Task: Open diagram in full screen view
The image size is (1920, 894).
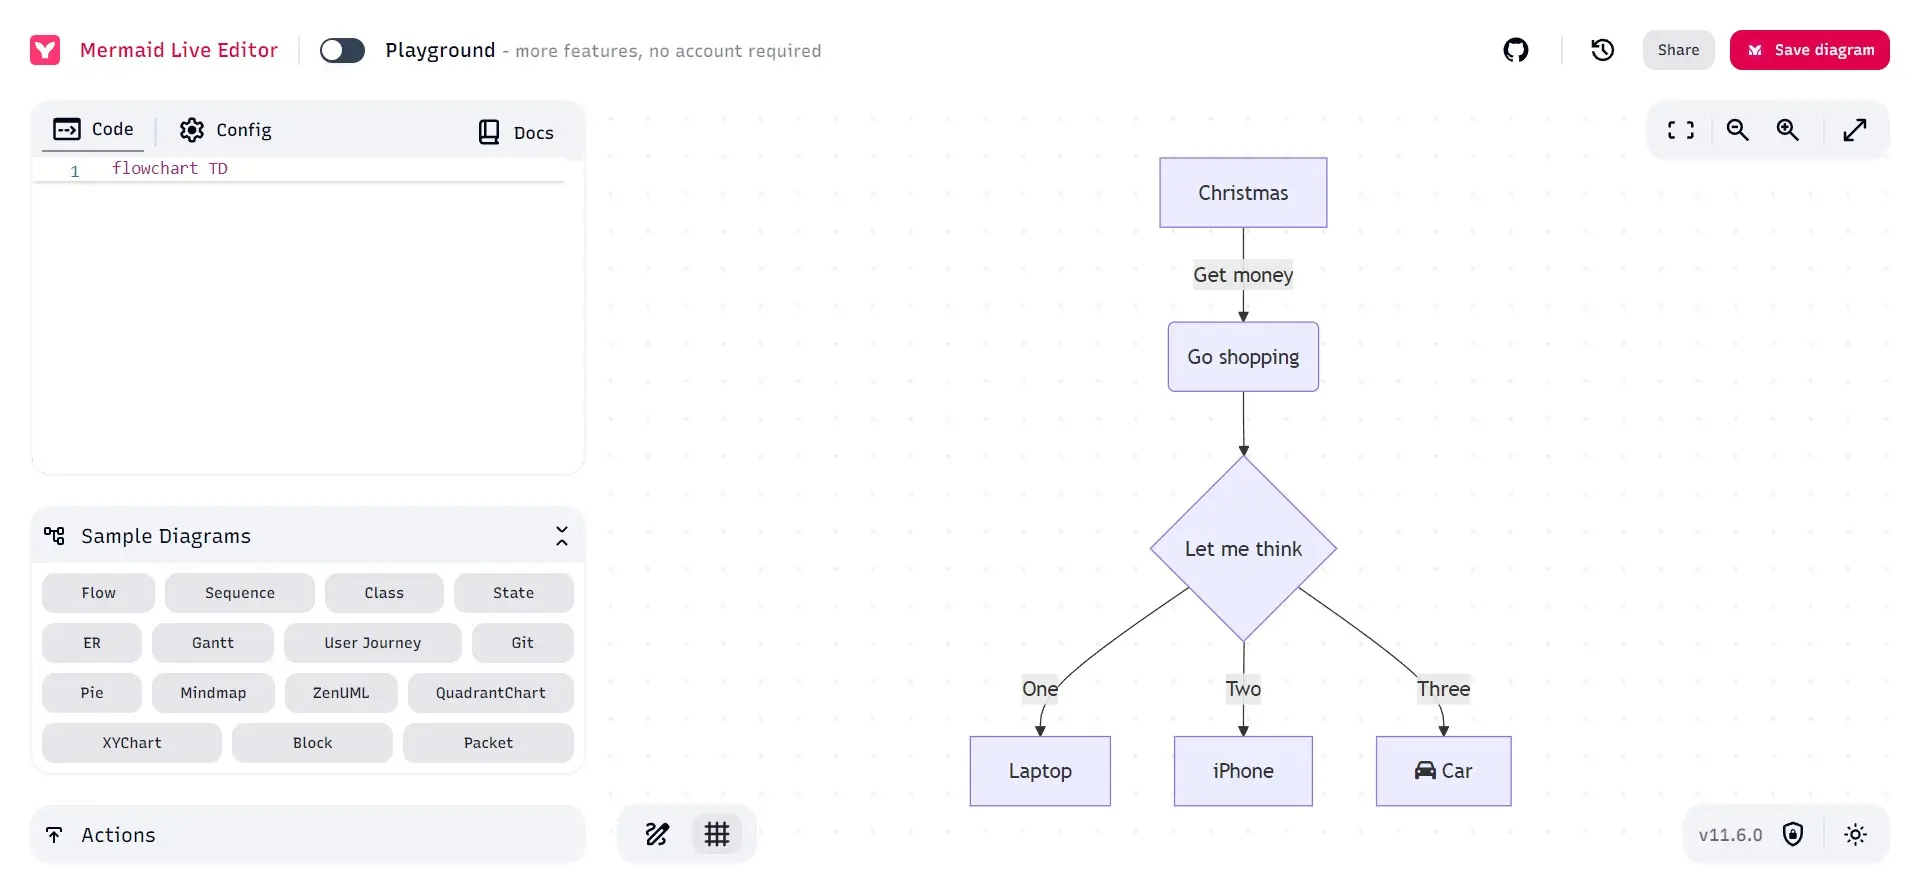Action: [x=1855, y=130]
